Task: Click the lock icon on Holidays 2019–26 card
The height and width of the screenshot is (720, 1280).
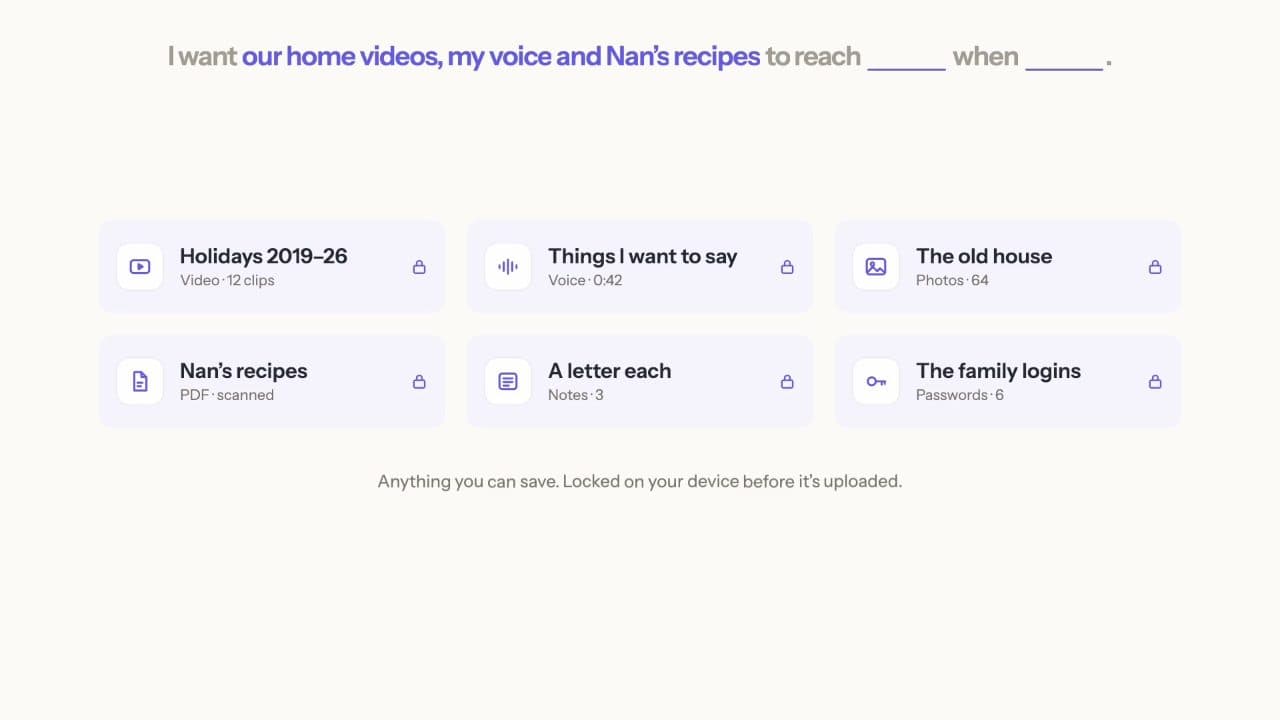Action: (x=419, y=267)
